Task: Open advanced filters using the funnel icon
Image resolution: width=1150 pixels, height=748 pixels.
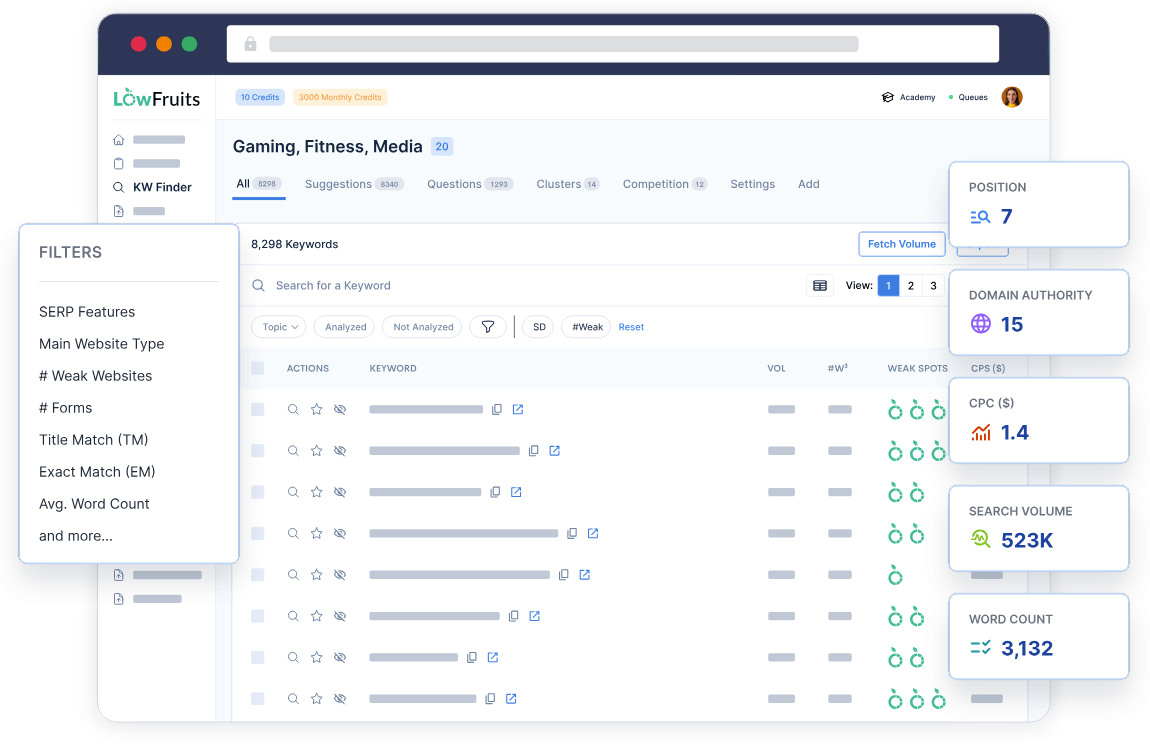Action: [488, 326]
